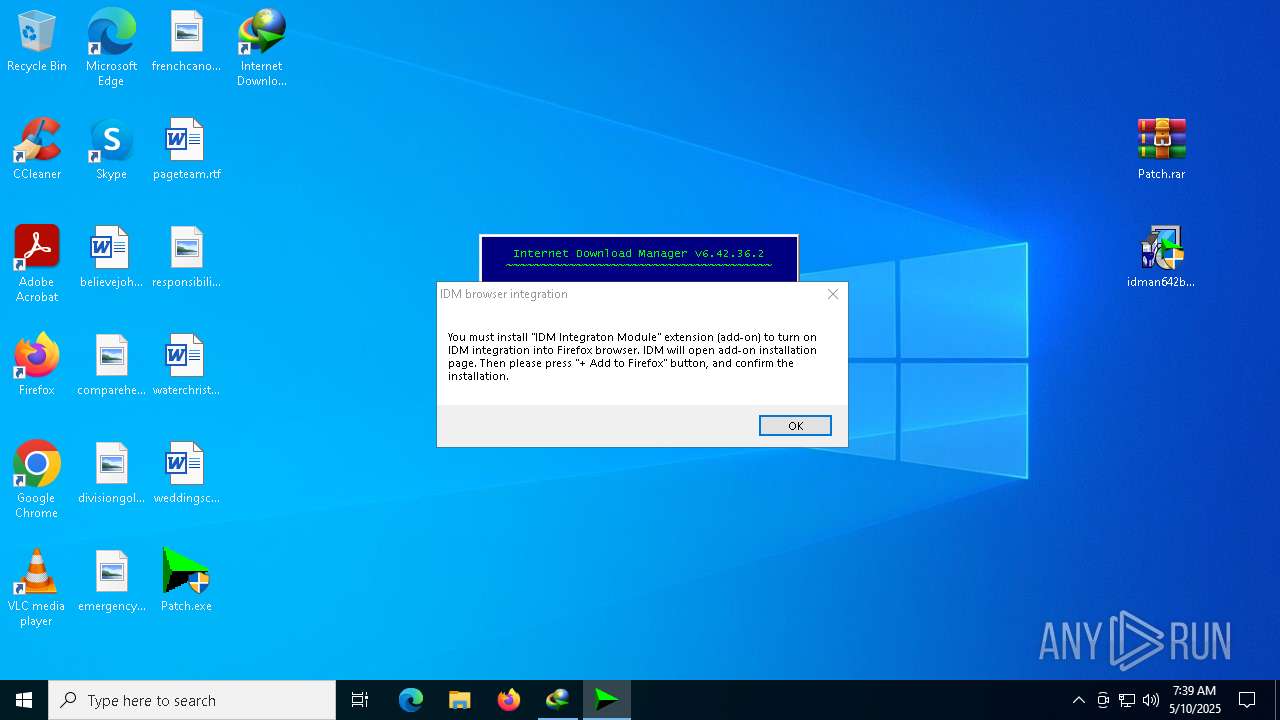Open the Microsoft Edge desktop shortcut

point(111,48)
